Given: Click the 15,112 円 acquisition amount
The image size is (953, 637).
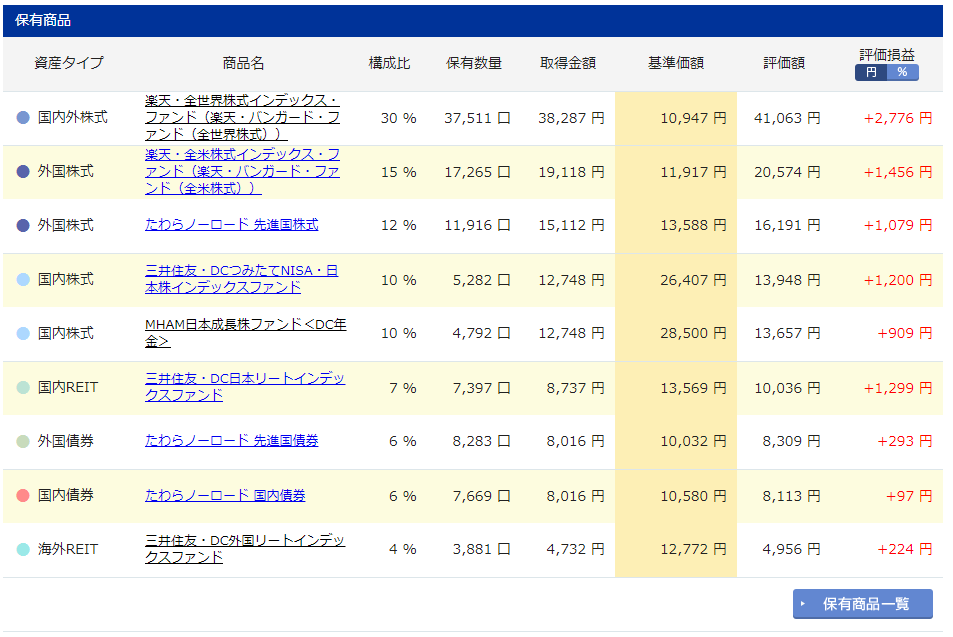Looking at the screenshot, I should (x=571, y=226).
